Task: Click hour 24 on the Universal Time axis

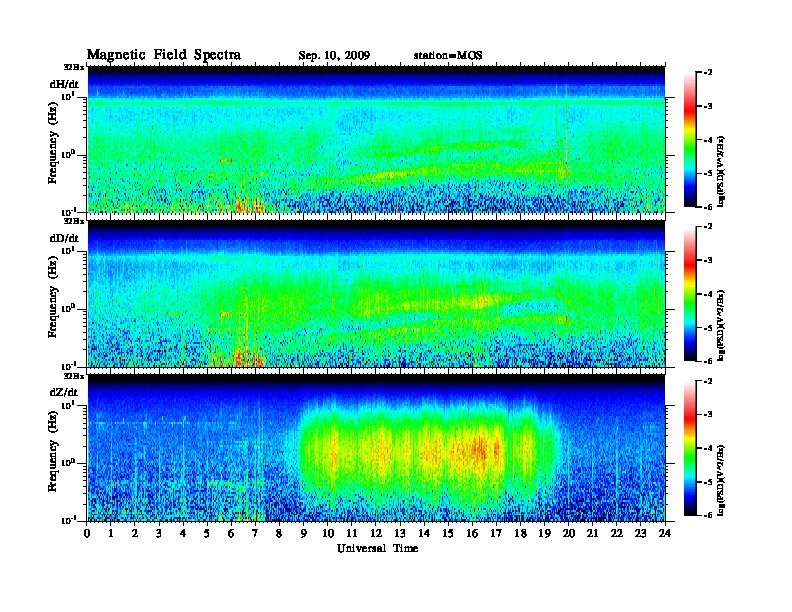Action: [x=665, y=533]
